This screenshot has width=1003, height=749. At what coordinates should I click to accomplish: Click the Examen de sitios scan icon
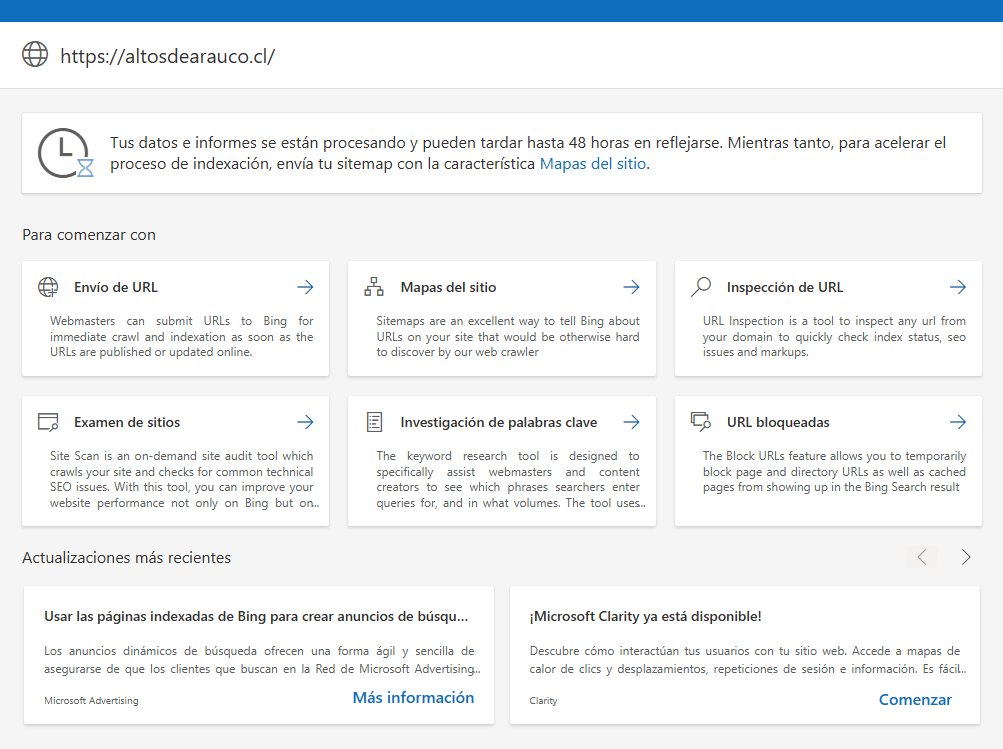[x=48, y=422]
